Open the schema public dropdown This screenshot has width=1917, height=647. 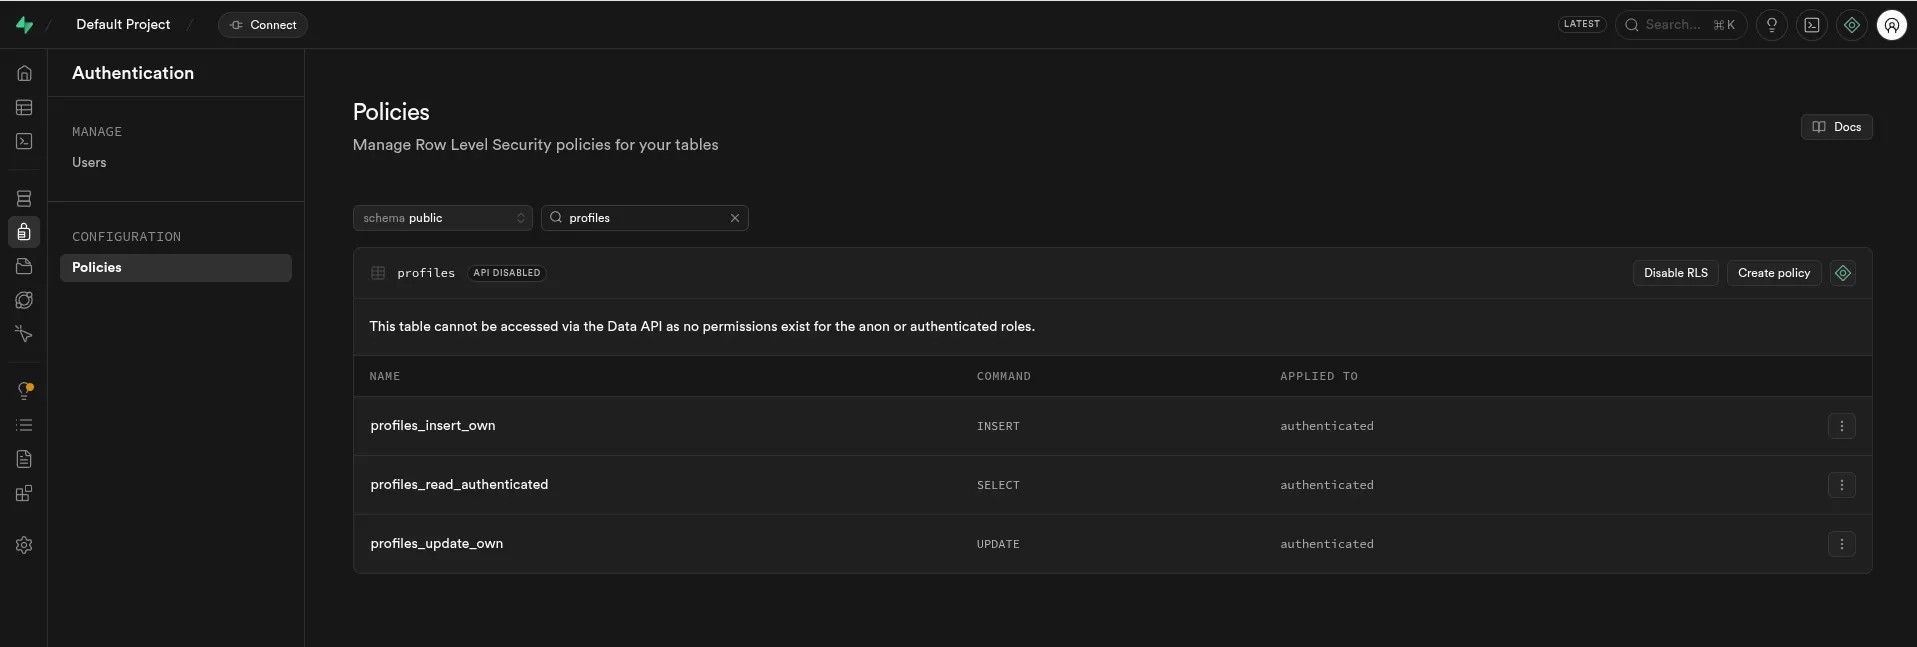coord(442,218)
